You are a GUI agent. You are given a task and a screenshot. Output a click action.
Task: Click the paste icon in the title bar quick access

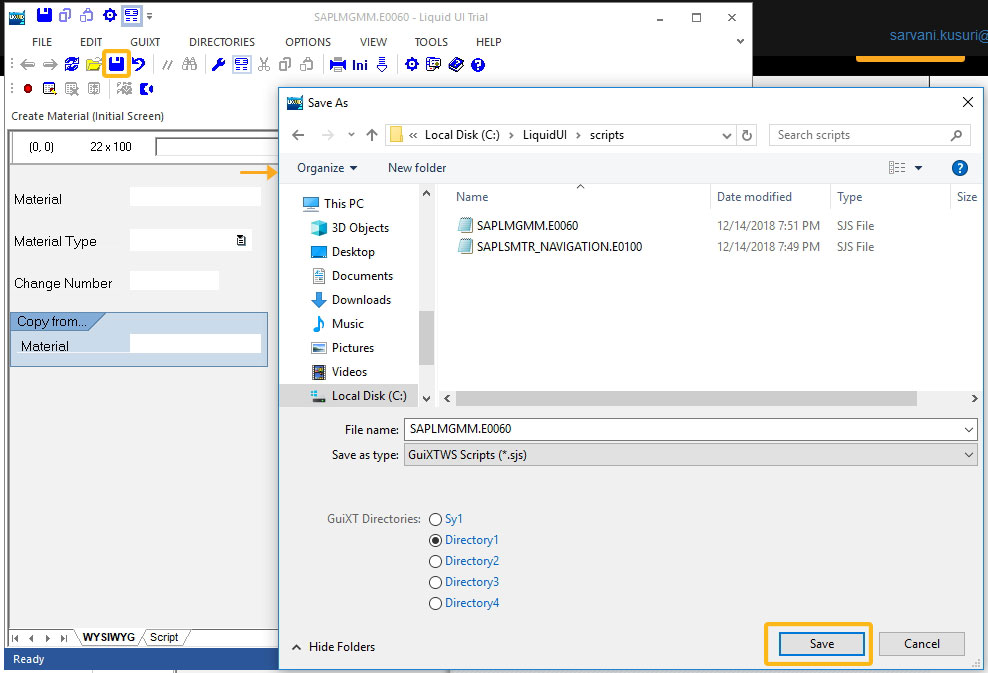(87, 15)
